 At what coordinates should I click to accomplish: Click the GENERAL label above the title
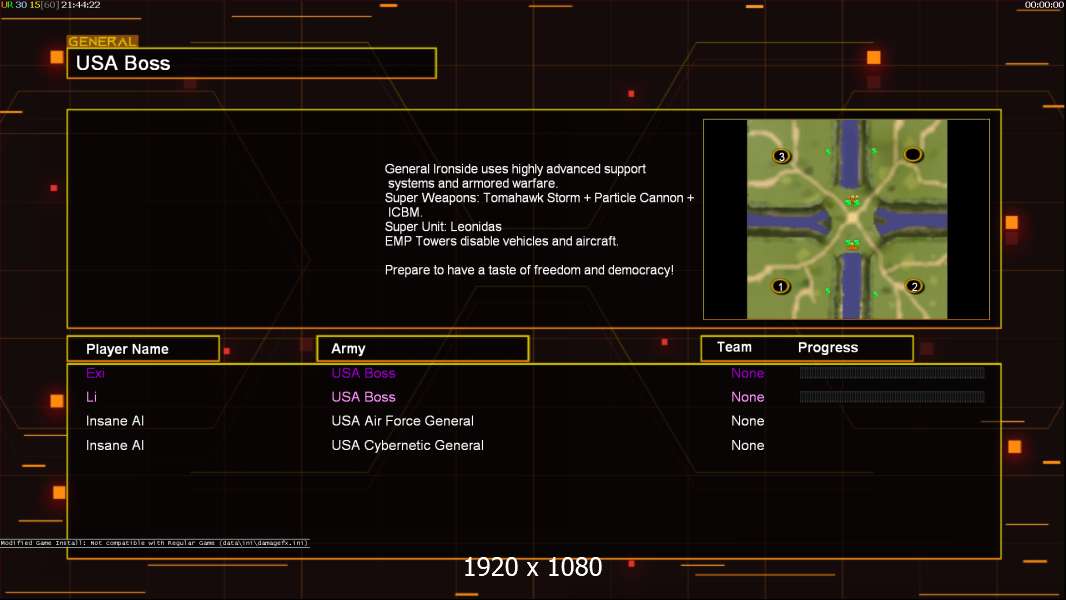click(x=102, y=41)
